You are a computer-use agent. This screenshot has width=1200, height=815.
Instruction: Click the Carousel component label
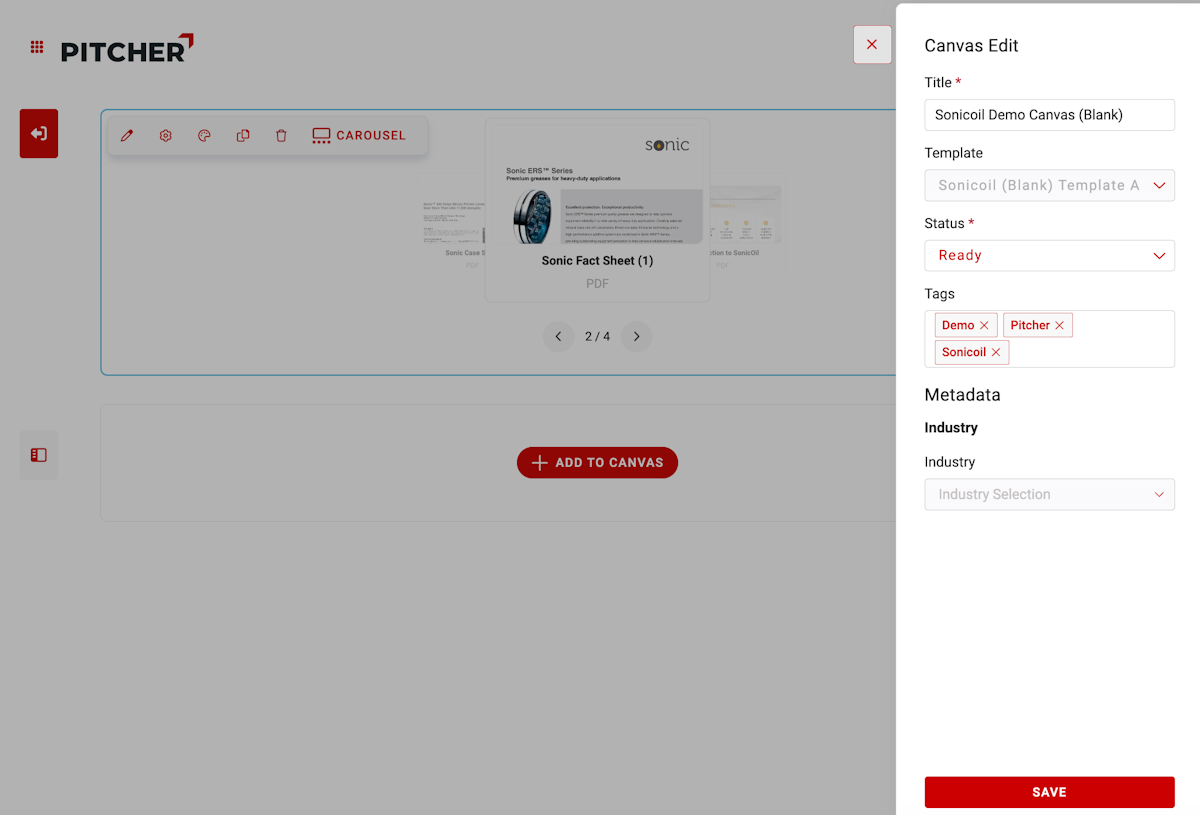359,136
